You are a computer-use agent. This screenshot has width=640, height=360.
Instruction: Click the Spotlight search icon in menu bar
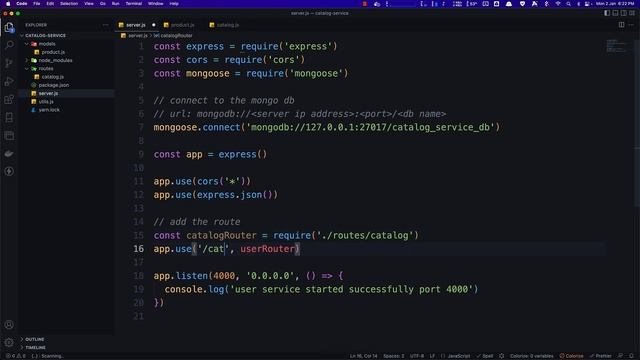click(568, 4)
